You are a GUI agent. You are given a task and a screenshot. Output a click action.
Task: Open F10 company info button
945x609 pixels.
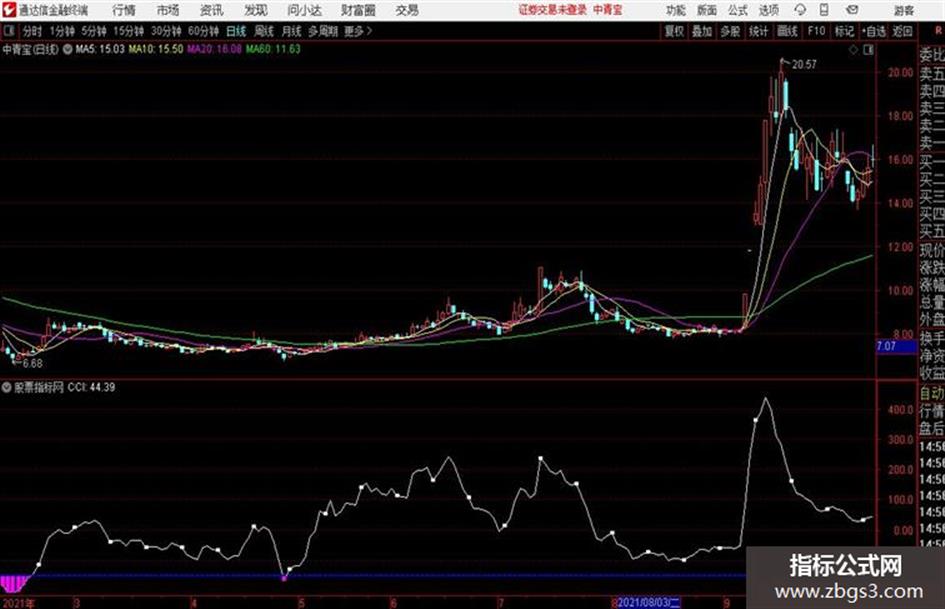tap(816, 31)
